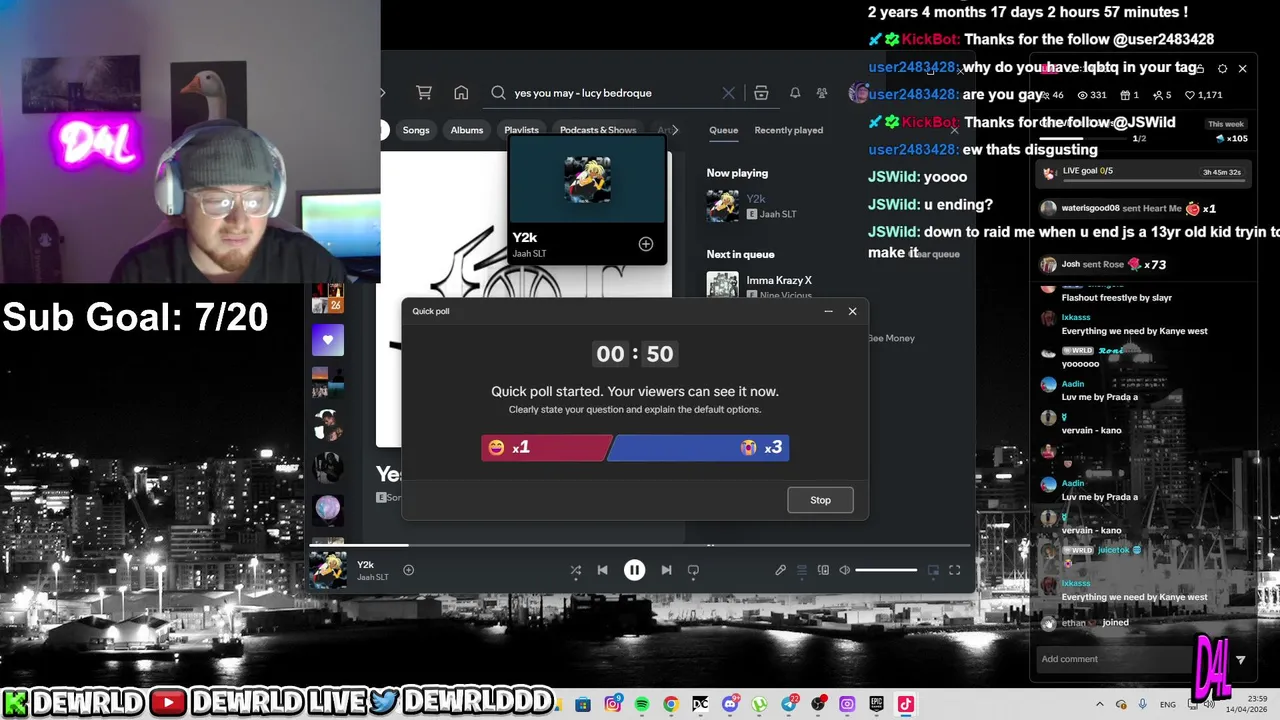
Task: Switch to the Recently played tab
Action: (789, 130)
